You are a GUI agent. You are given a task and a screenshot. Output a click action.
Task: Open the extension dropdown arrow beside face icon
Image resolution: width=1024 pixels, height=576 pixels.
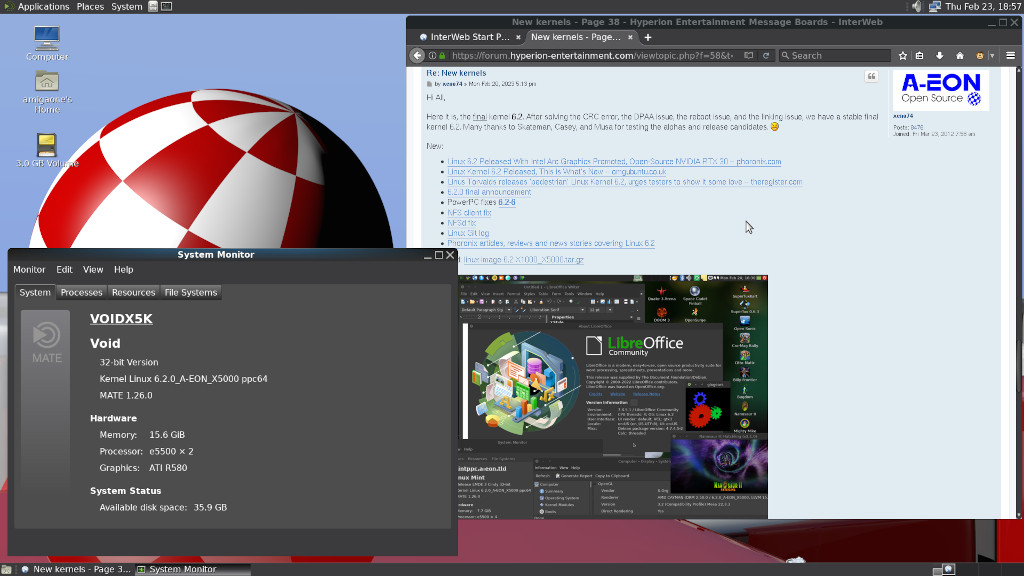(992, 56)
